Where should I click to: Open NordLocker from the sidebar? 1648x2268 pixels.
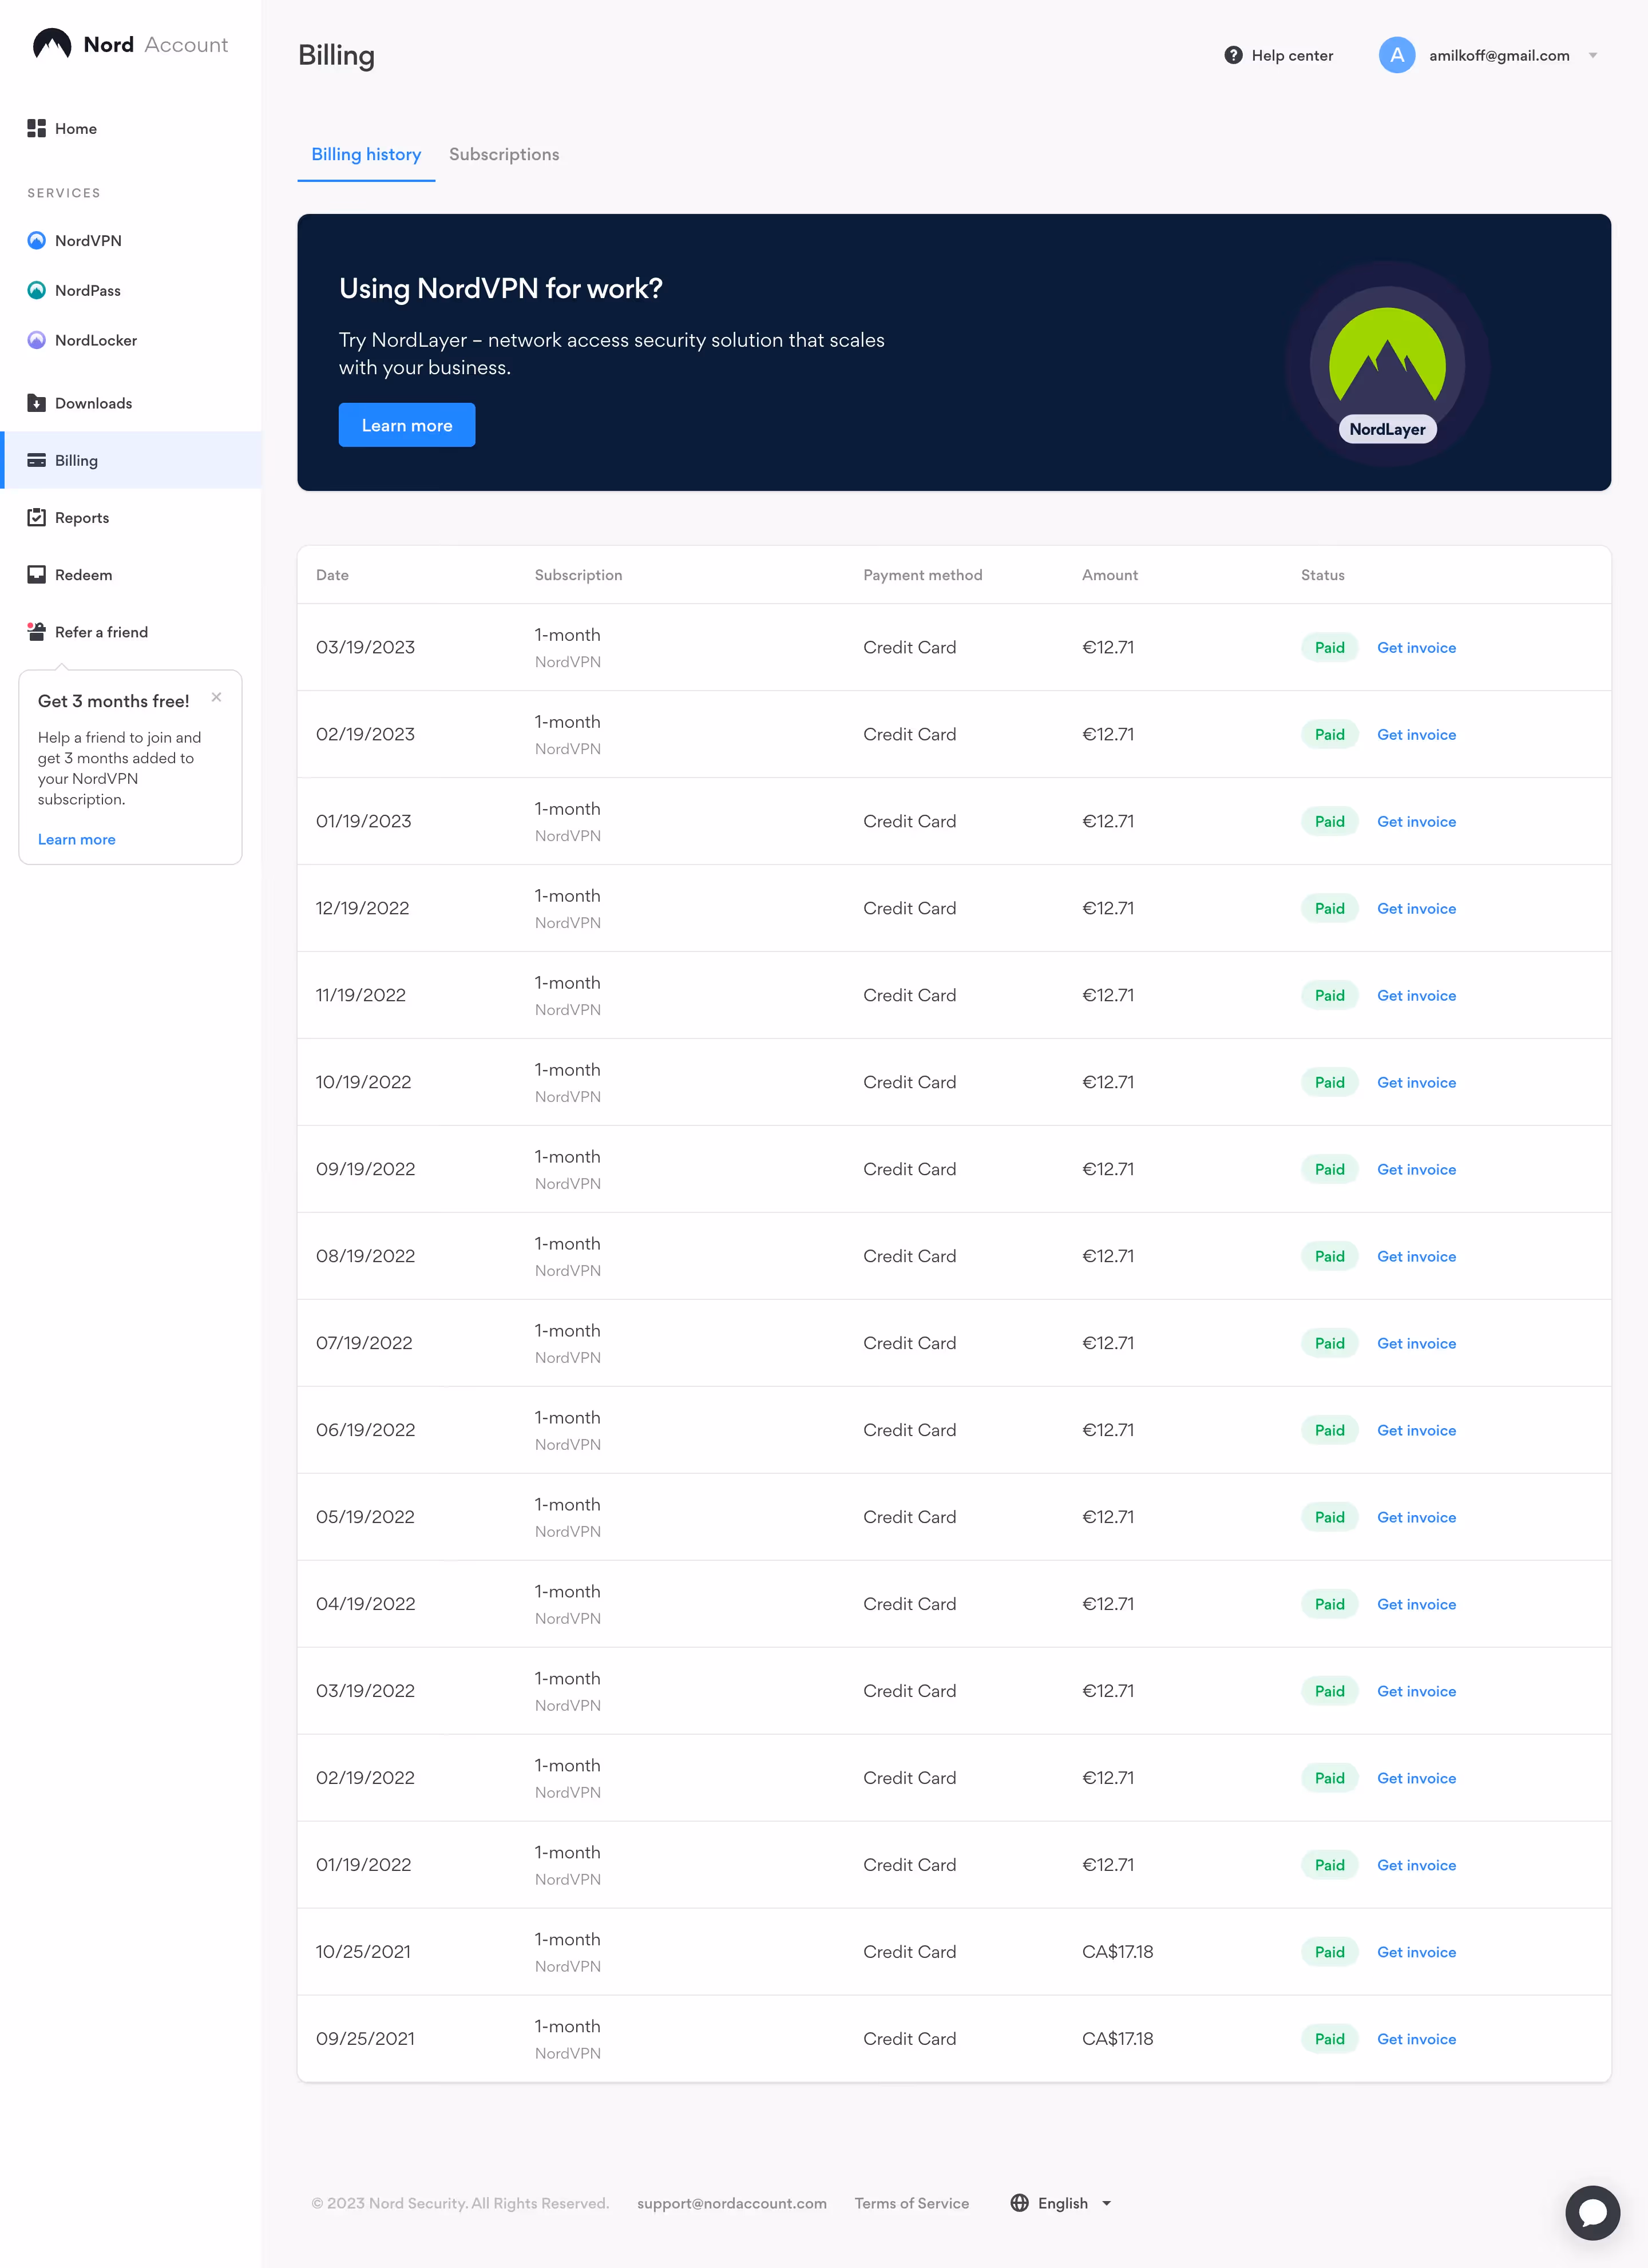point(95,340)
